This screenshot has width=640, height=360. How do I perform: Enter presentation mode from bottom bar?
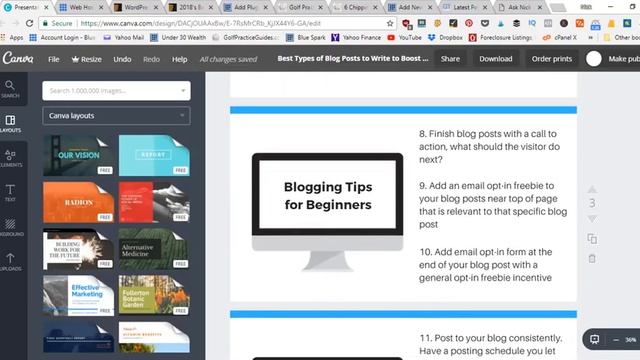pyautogui.click(x=595, y=340)
